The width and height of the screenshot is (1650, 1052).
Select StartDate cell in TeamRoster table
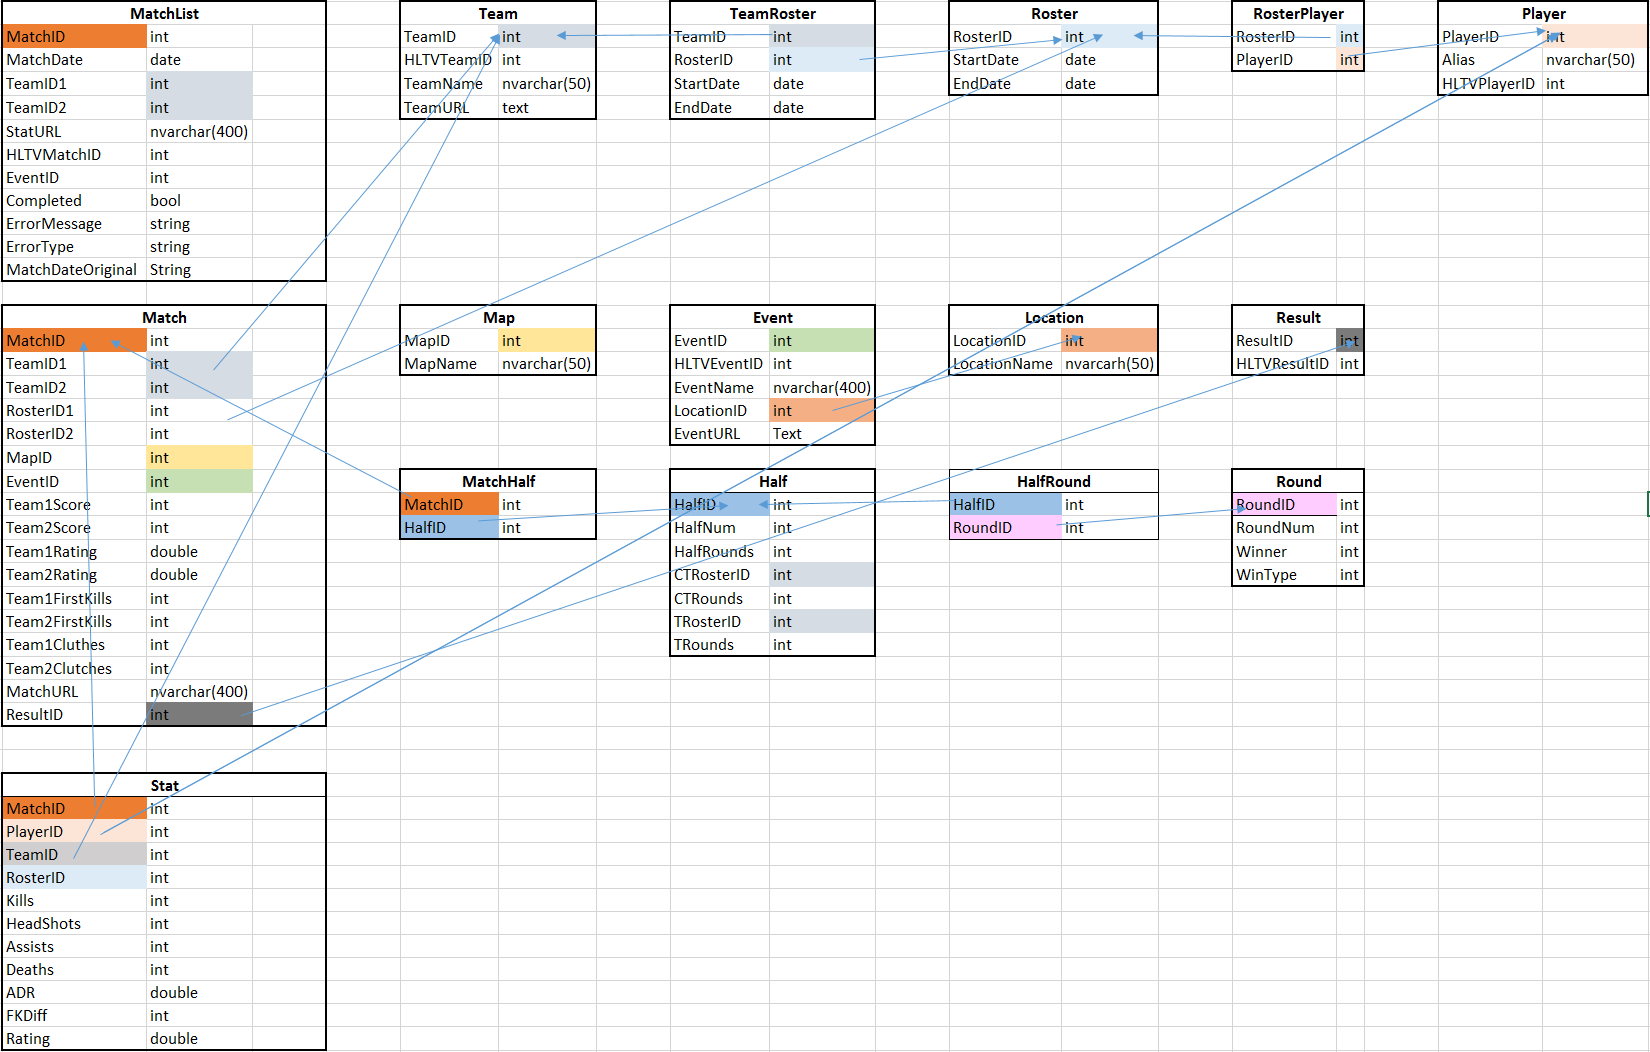coord(720,84)
